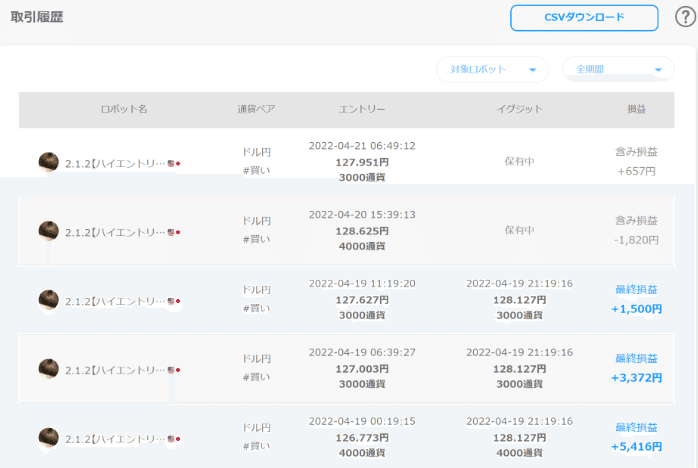Click robot avatar in 2022-04-19 00:19:15 row
This screenshot has height=468, width=698.
(x=49, y=438)
